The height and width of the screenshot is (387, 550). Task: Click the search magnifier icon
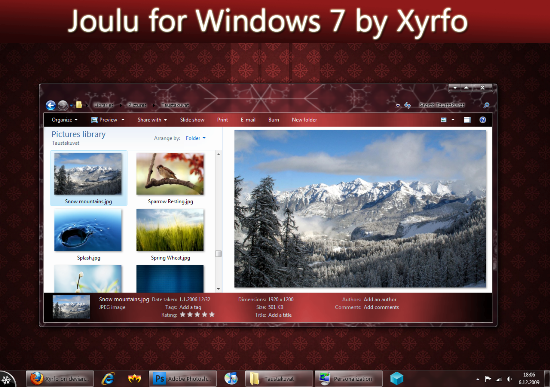tap(486, 105)
